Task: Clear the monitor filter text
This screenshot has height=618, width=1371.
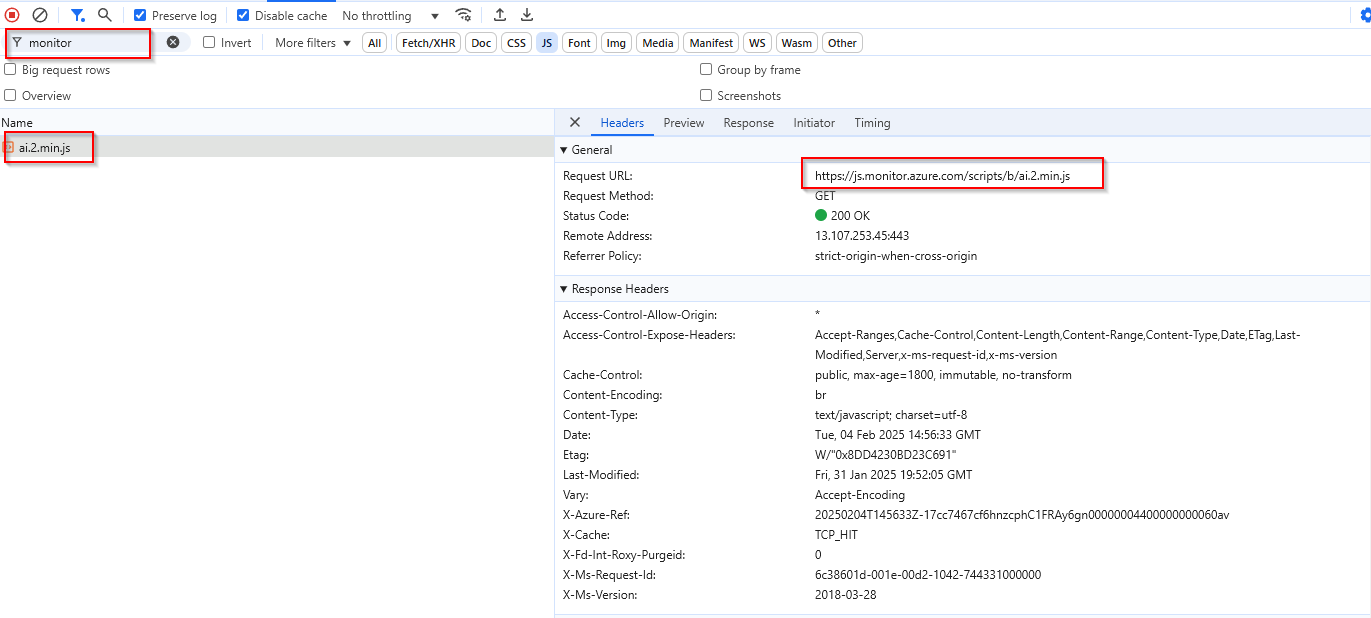Action: [x=173, y=42]
